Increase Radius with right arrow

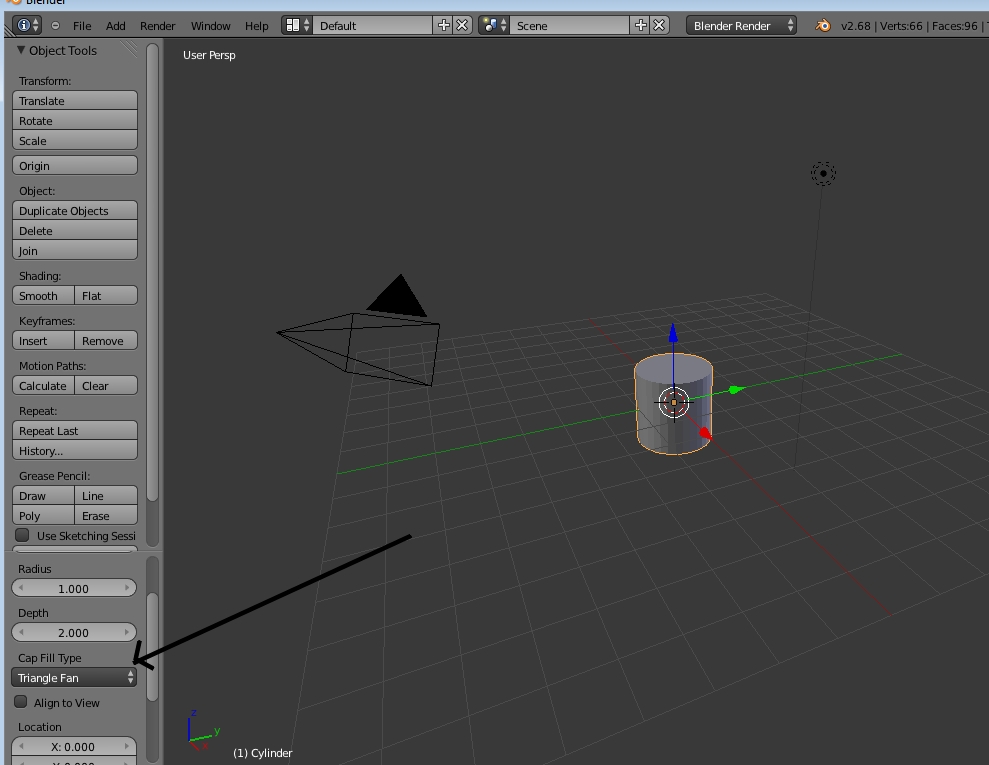127,588
